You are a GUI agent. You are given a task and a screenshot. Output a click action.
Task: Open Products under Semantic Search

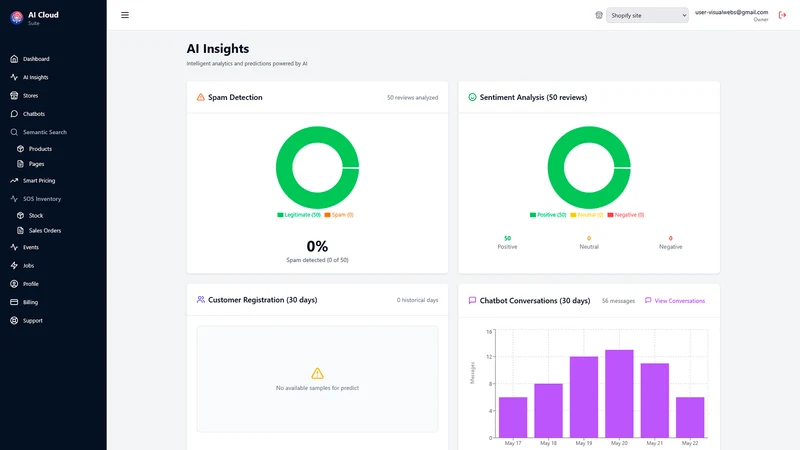point(40,149)
